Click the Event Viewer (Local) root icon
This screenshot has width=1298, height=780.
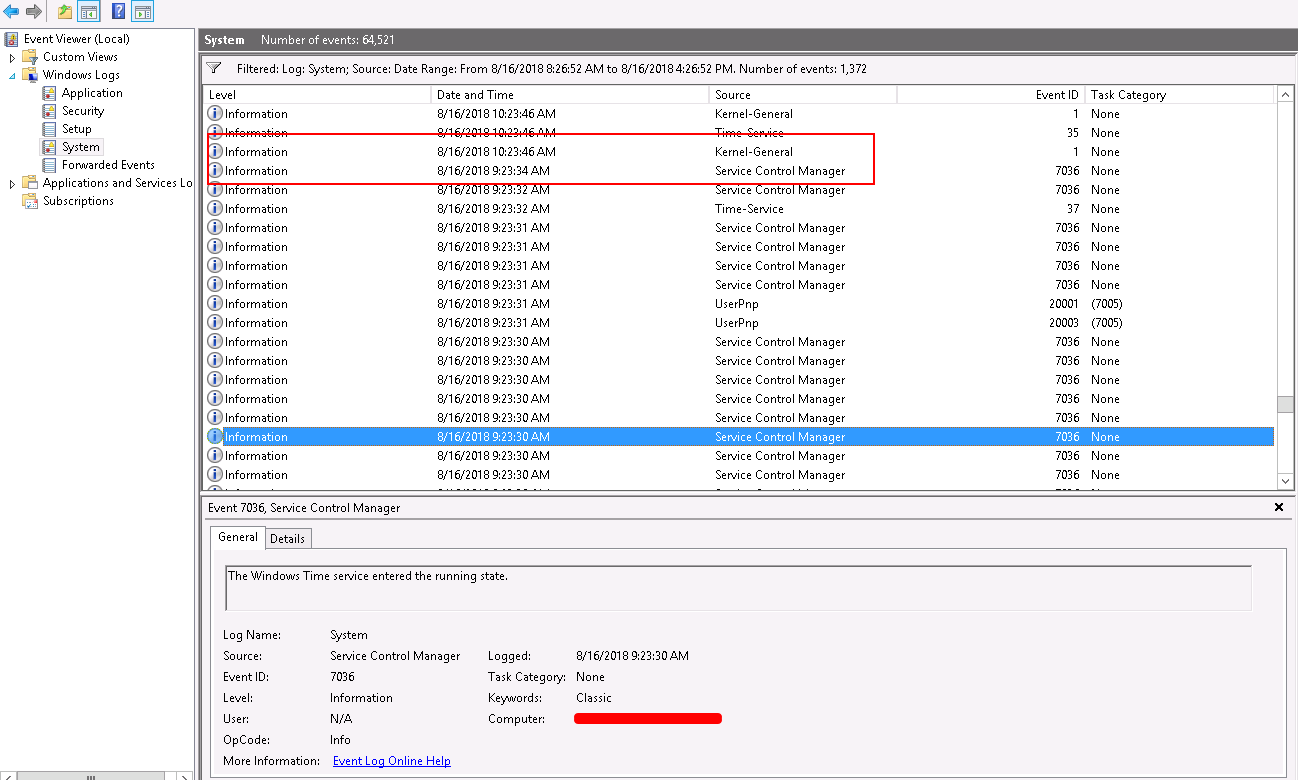coord(12,38)
